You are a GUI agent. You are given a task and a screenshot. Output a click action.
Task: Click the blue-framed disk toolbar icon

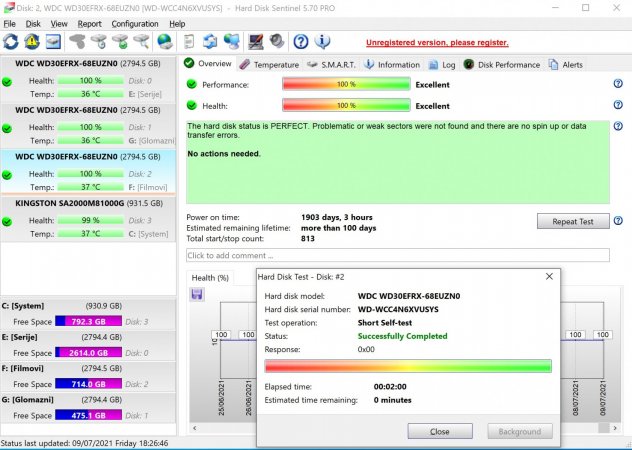53,42
